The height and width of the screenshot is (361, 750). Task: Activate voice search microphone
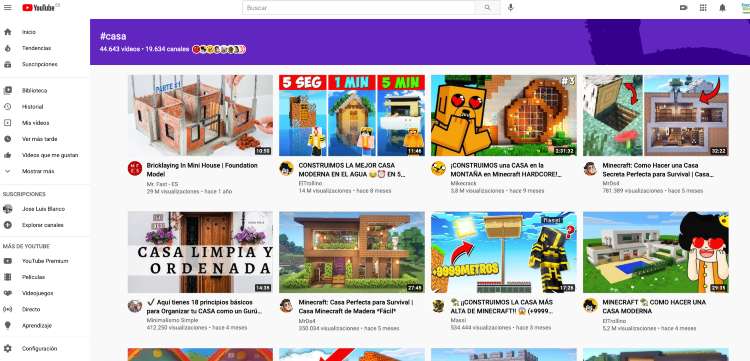[x=510, y=8]
